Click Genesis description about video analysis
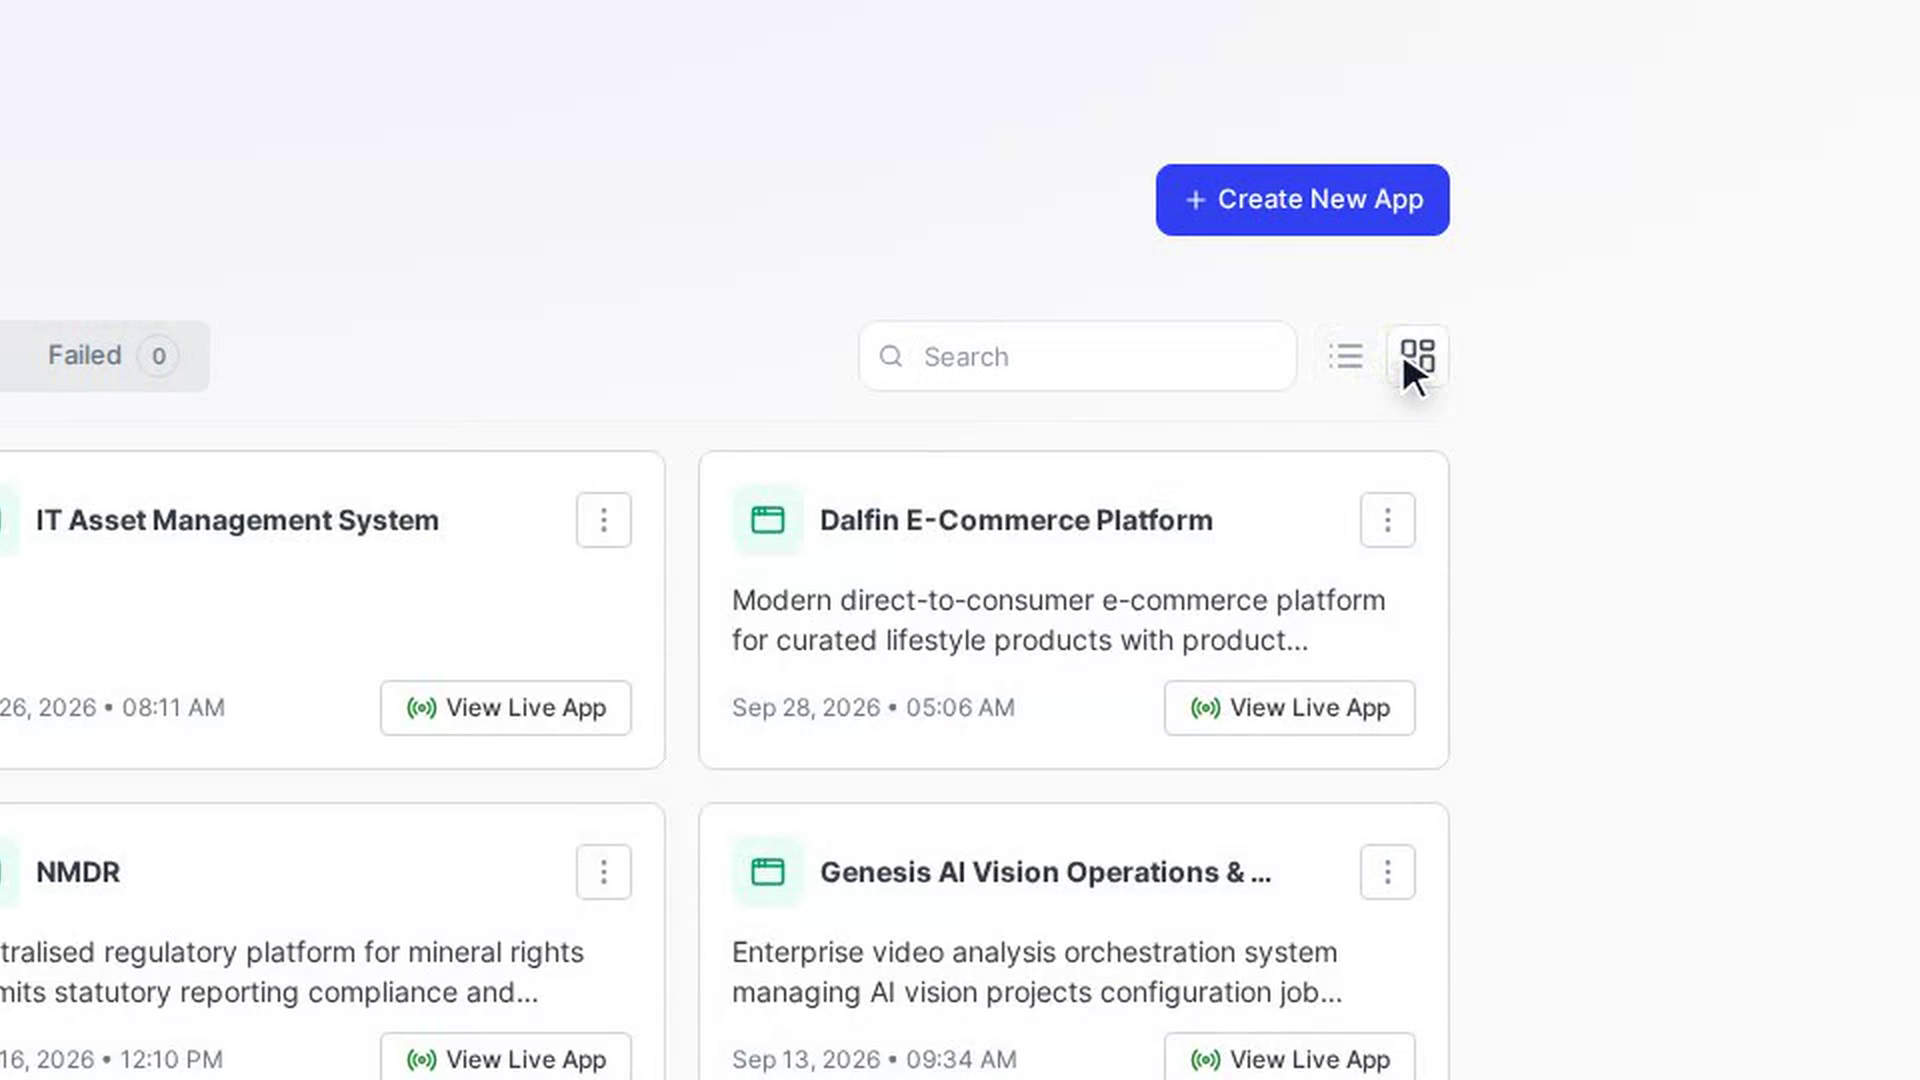The width and height of the screenshot is (1920, 1080). (1037, 972)
